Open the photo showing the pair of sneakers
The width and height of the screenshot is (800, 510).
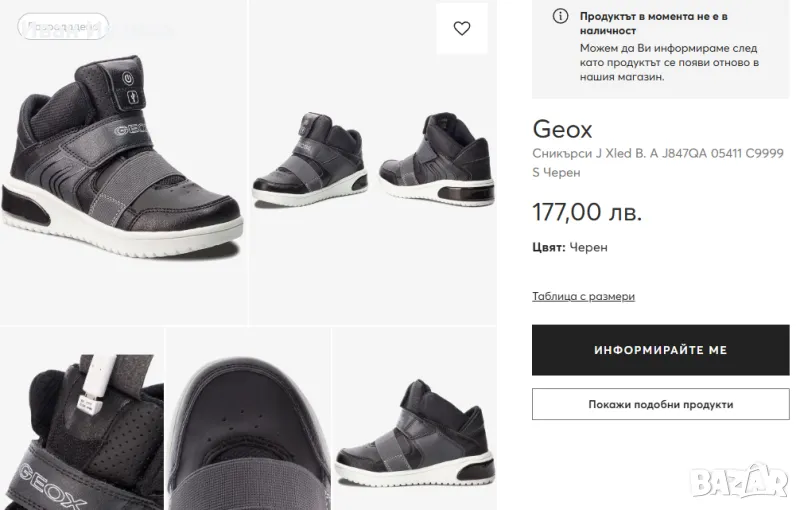(372, 160)
